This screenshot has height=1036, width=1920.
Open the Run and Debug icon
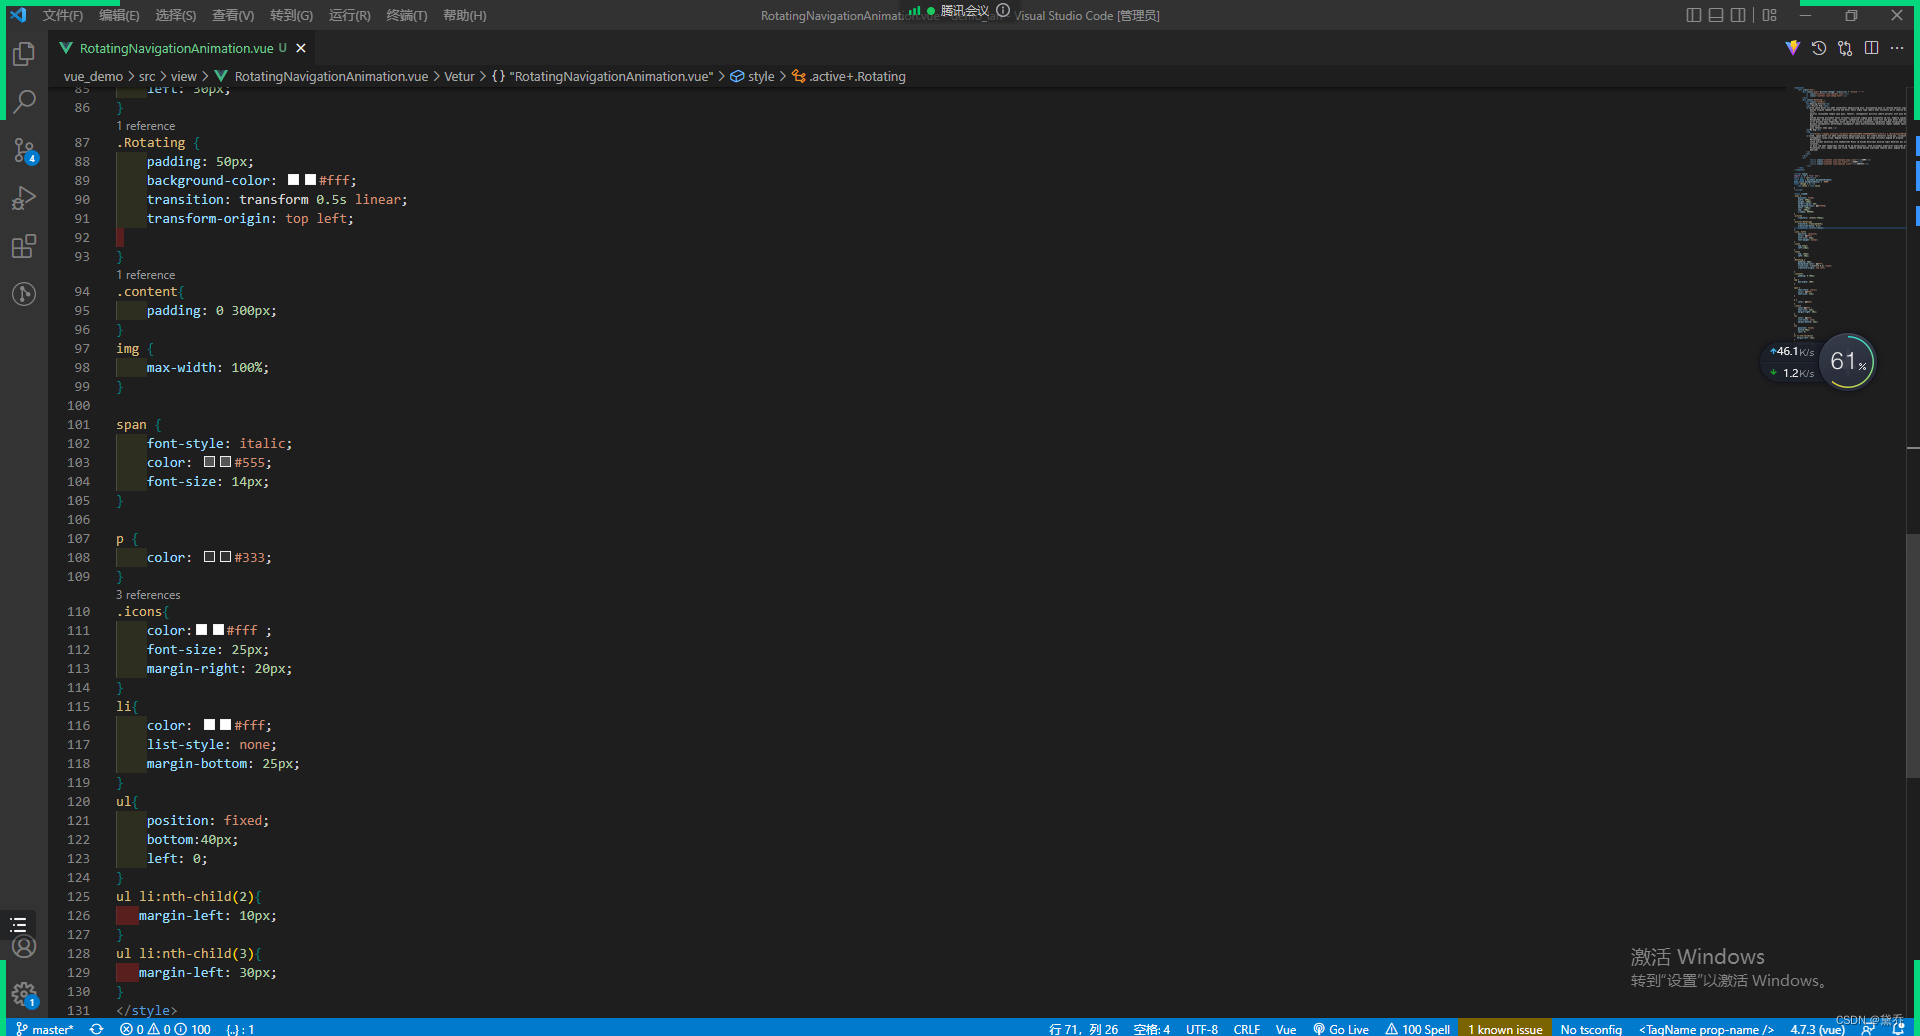click(x=24, y=198)
